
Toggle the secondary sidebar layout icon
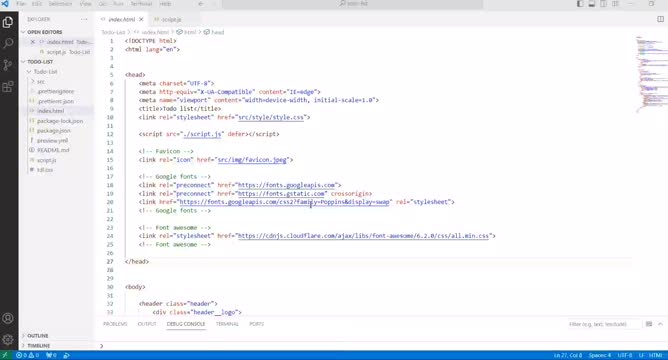(603, 4)
